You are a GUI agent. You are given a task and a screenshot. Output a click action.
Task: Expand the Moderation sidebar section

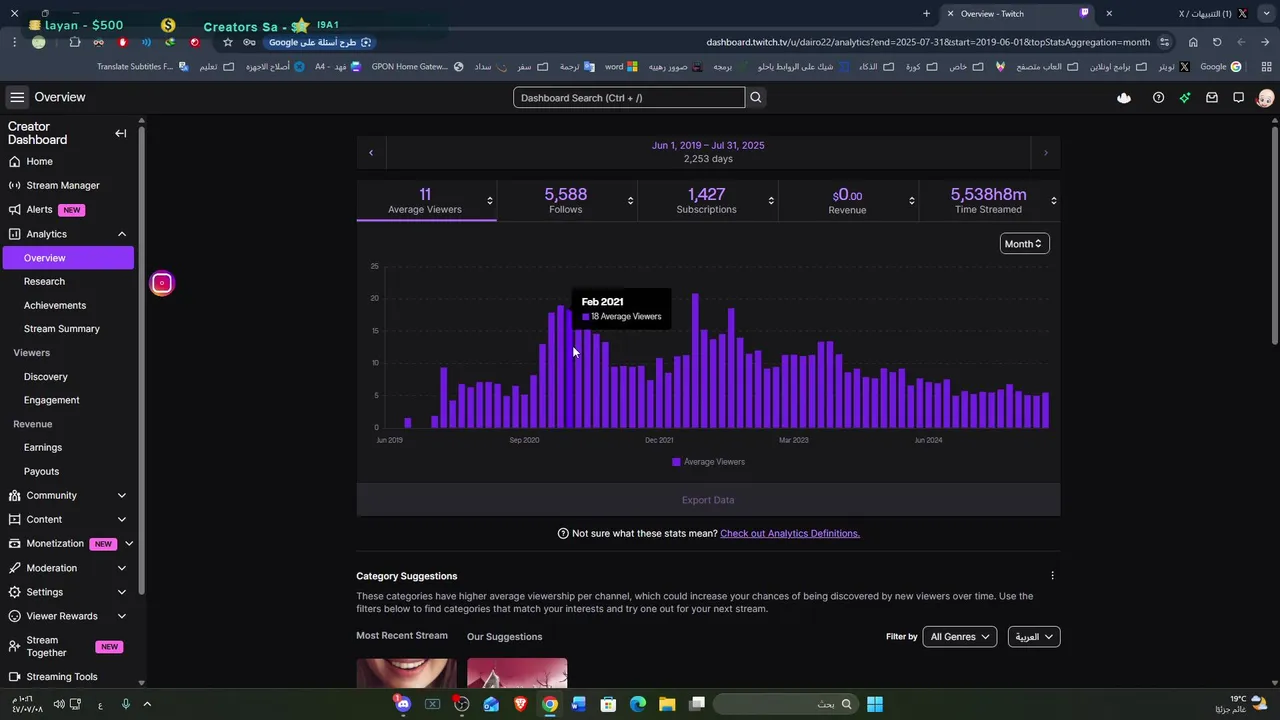tap(122, 568)
